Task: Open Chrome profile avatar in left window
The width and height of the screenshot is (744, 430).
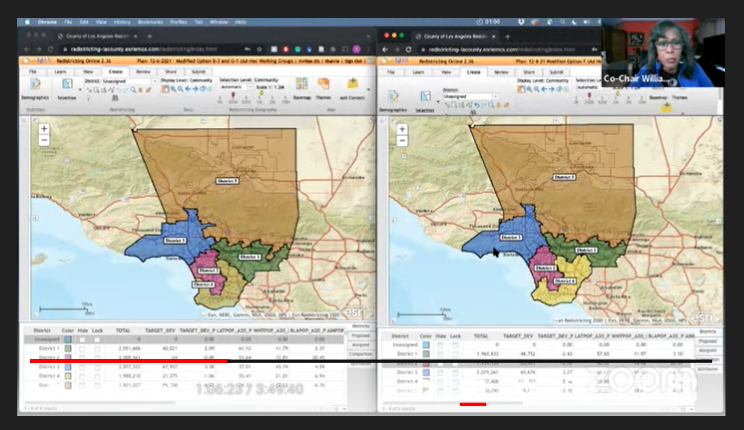Action: 356,49
